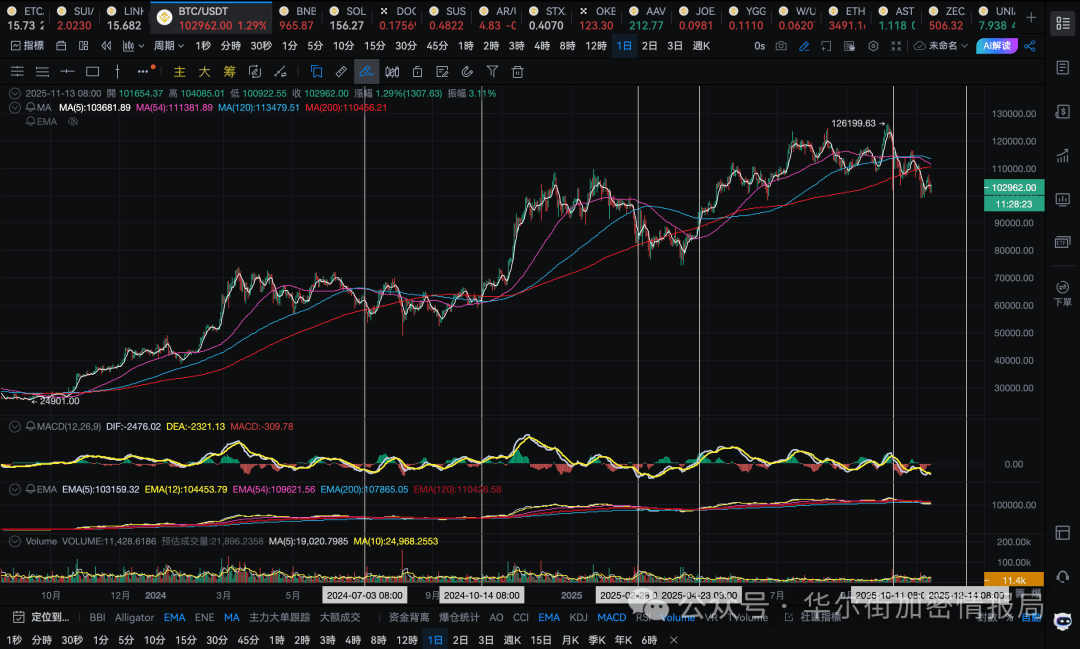
Task: Click the add new symbol tab plus
Action: [x=1031, y=18]
